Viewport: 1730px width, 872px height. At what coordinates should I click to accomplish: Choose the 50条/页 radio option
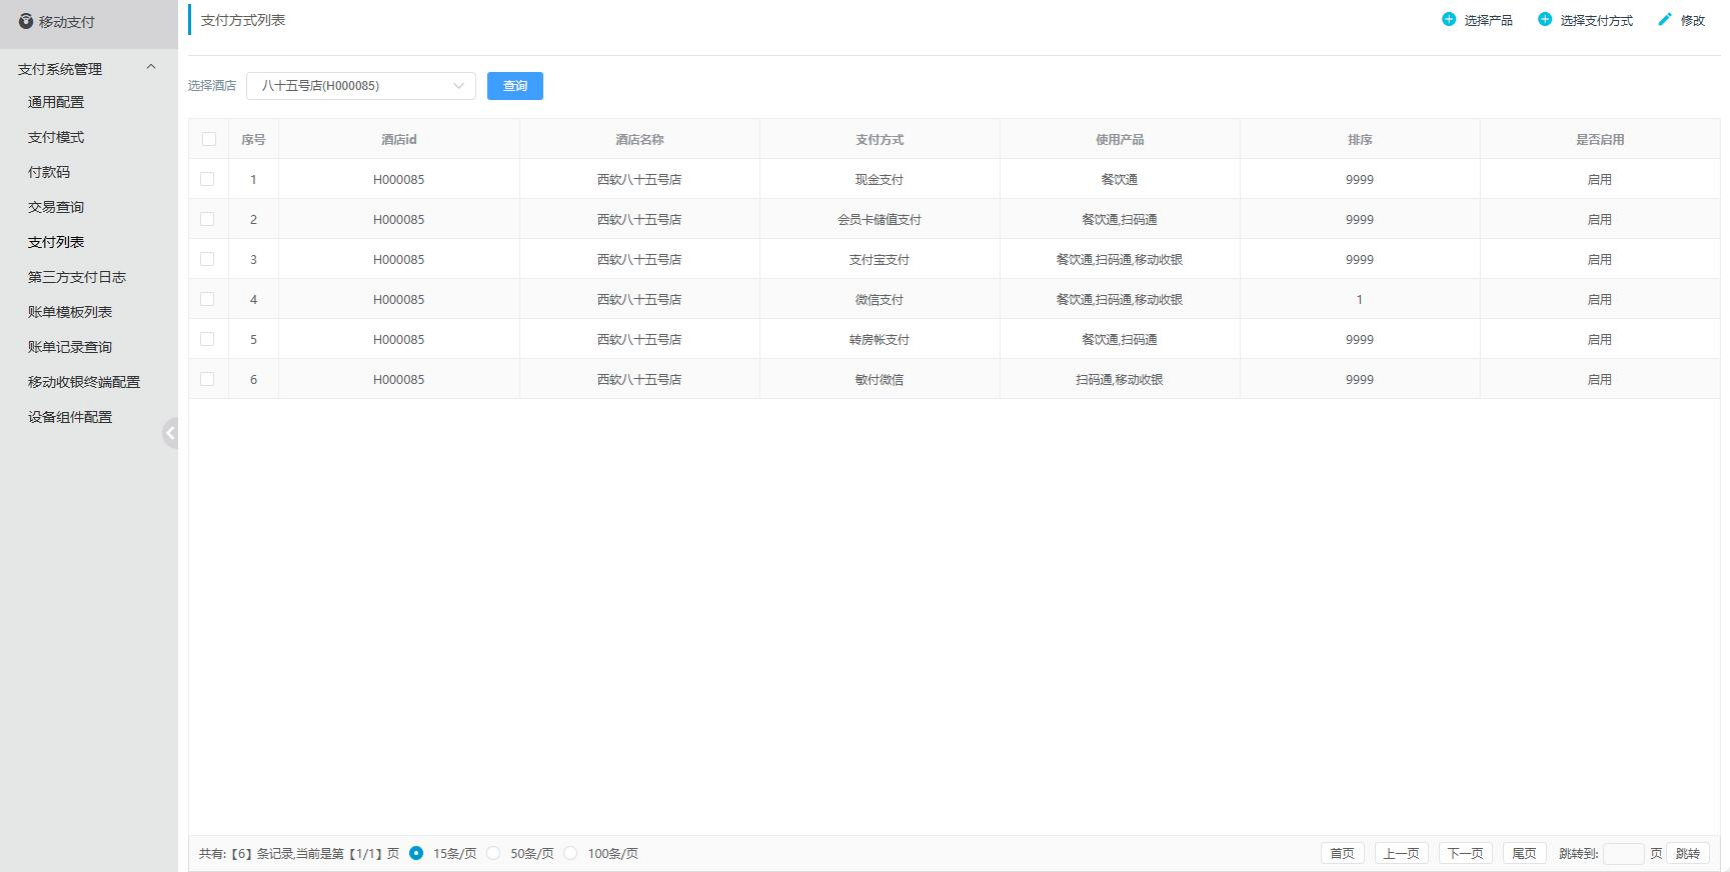[493, 853]
